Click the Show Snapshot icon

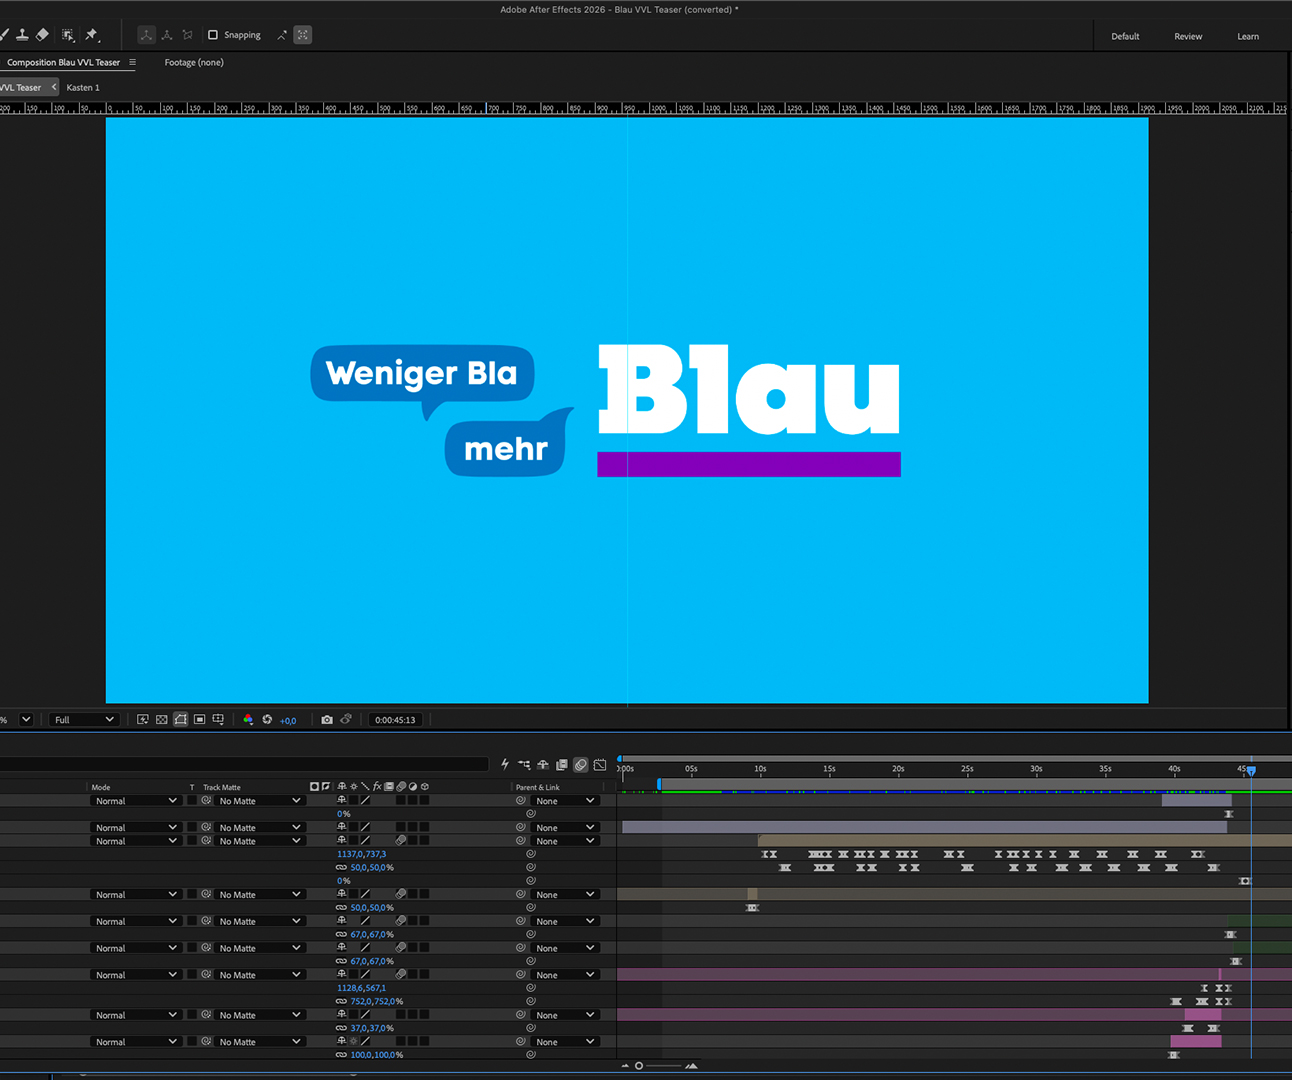coord(346,719)
